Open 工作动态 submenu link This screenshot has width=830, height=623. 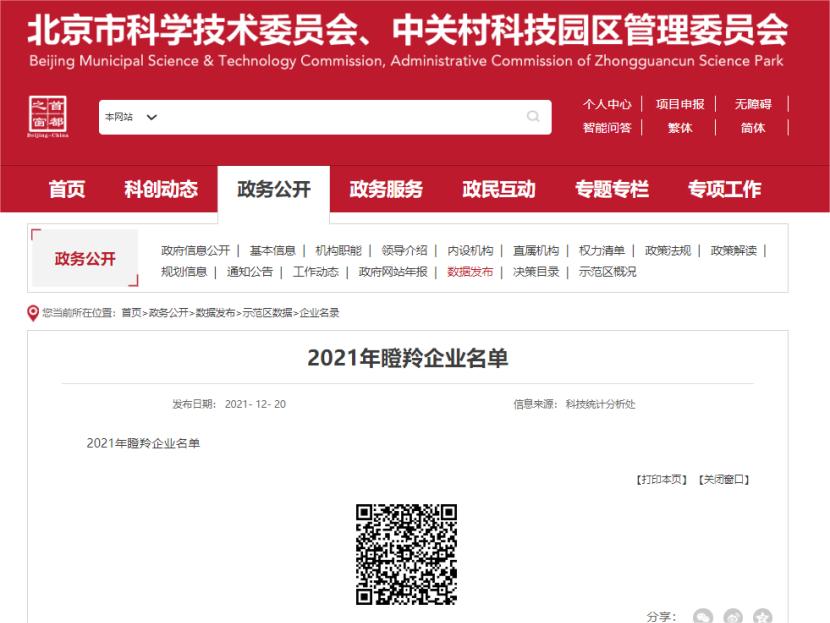[315, 272]
